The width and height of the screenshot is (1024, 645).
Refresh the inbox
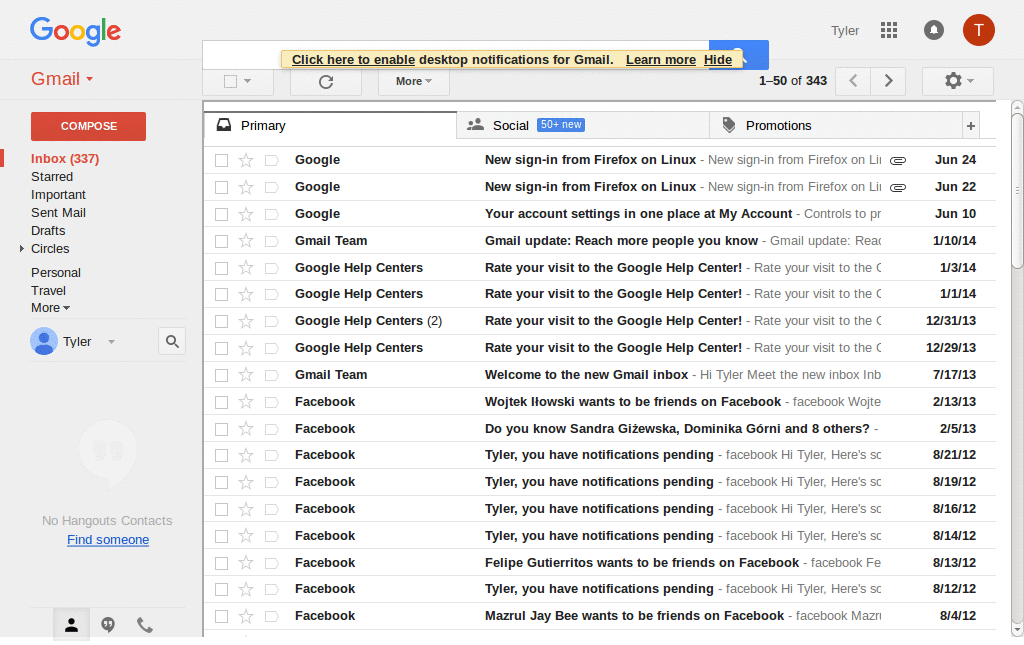326,82
